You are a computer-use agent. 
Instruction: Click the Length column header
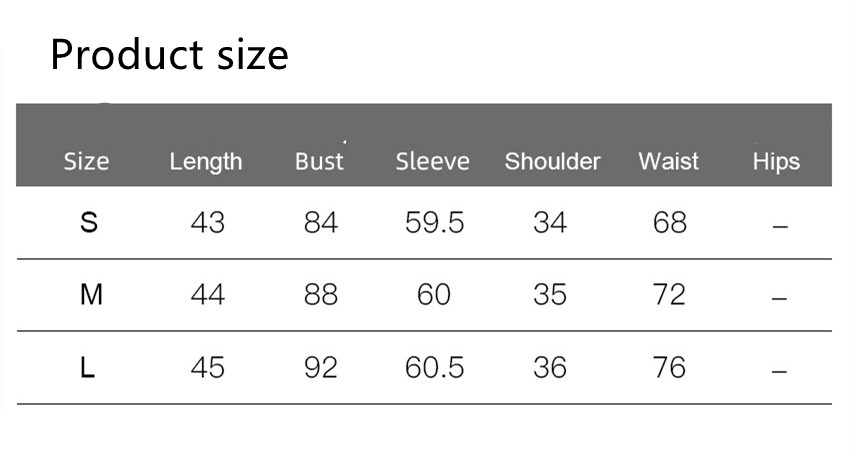click(x=206, y=162)
